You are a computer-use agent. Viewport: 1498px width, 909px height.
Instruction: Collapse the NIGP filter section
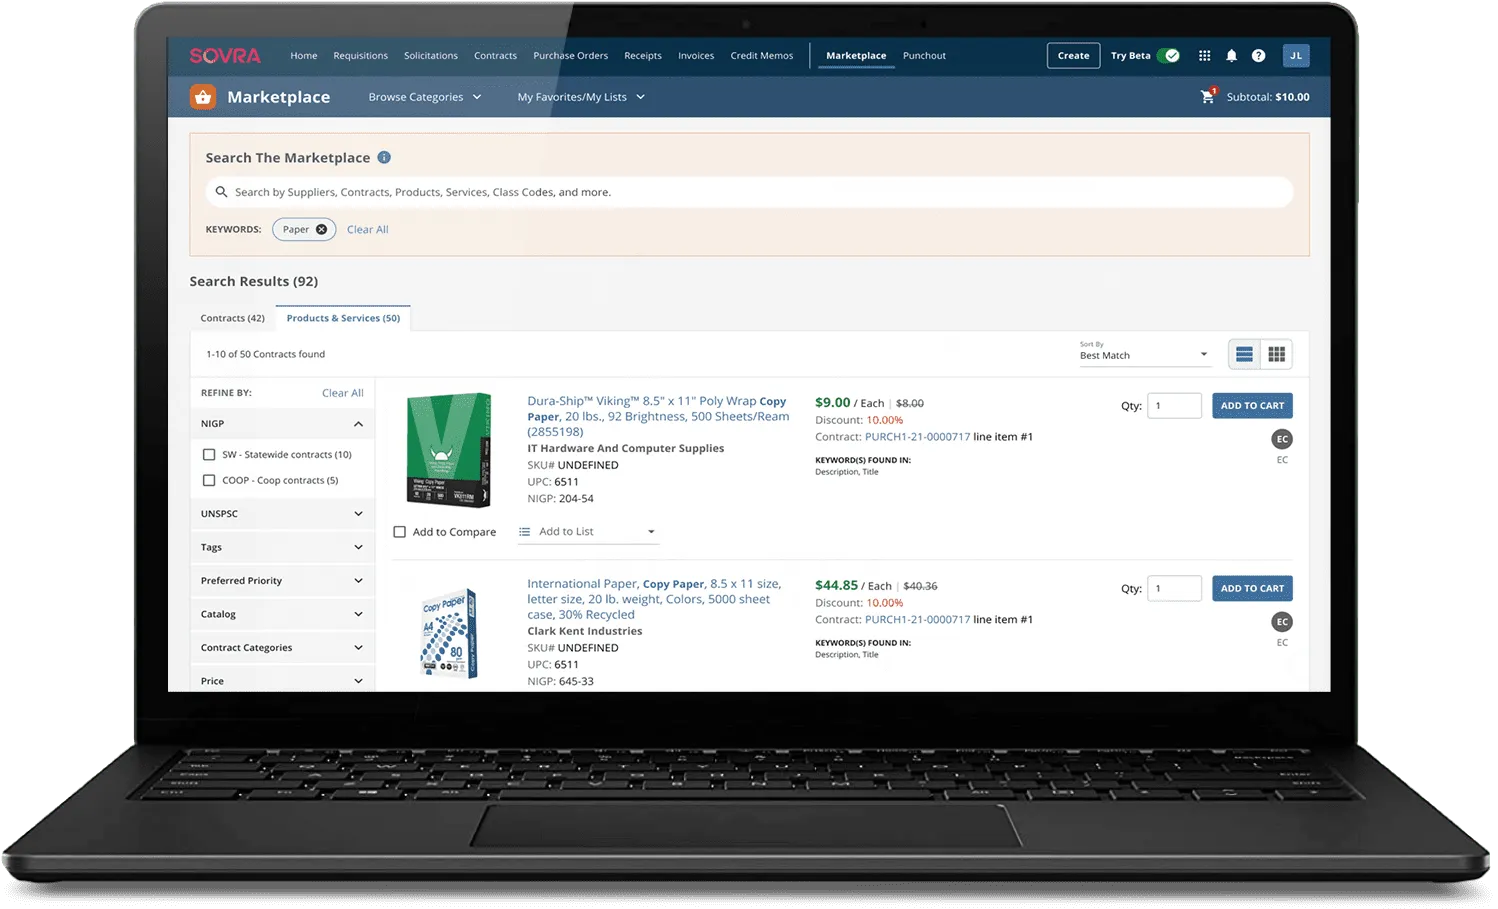point(282,424)
